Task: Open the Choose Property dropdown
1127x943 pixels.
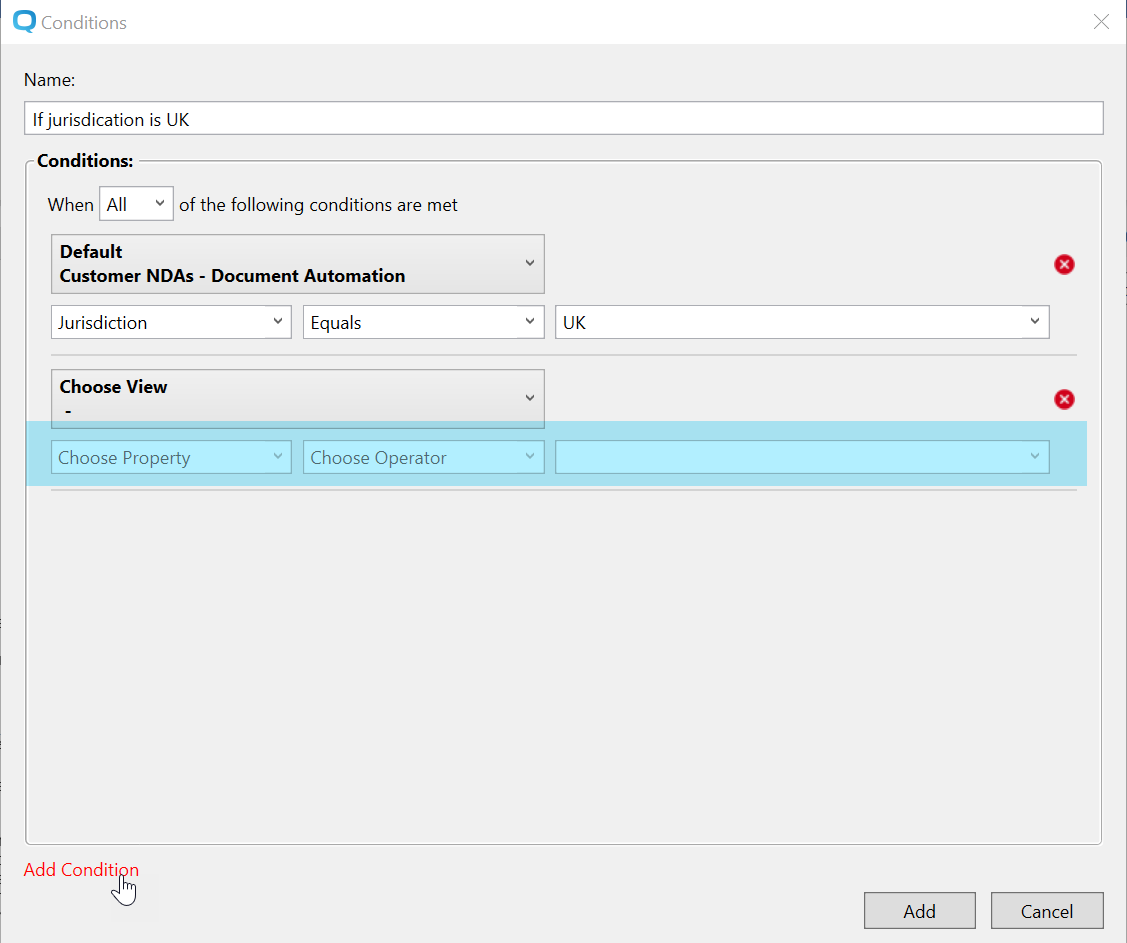Action: tap(171, 458)
